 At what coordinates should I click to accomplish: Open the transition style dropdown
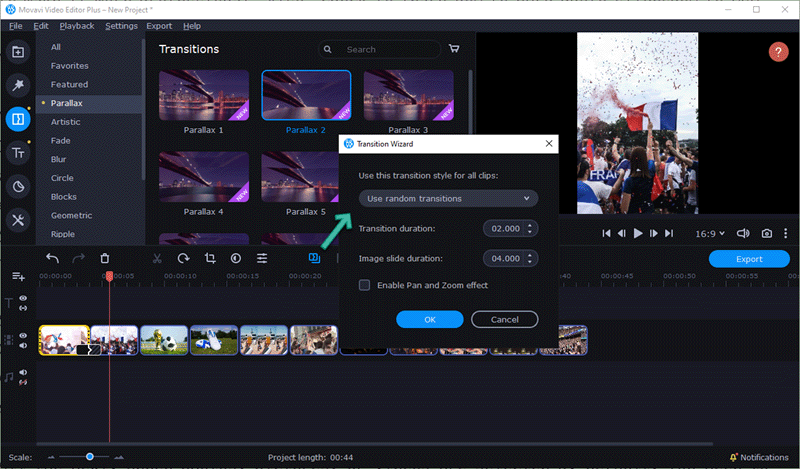click(x=448, y=199)
